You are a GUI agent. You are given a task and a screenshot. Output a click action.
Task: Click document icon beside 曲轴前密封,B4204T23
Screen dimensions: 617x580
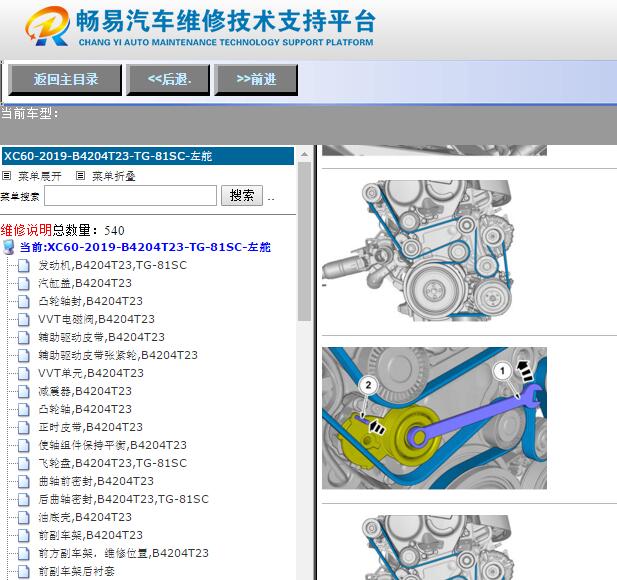click(24, 482)
